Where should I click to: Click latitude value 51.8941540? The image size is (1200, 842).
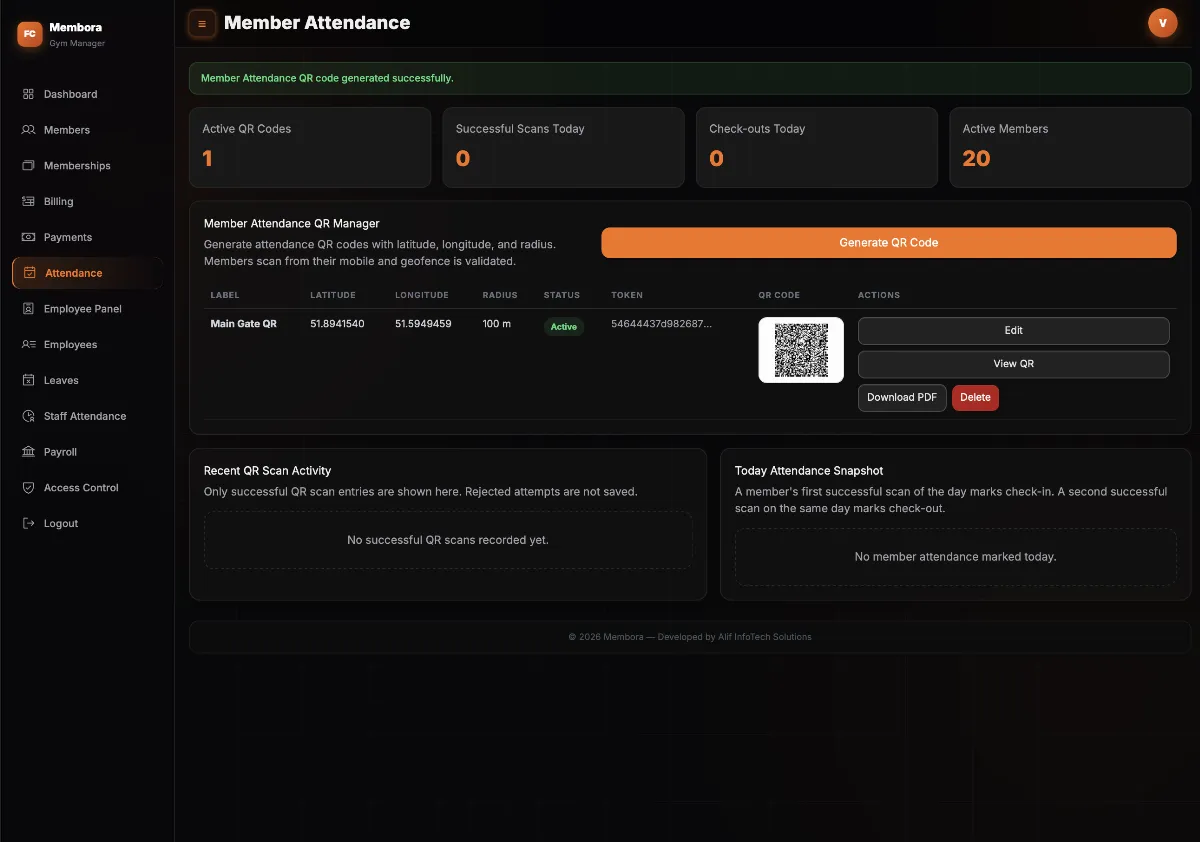(x=337, y=324)
